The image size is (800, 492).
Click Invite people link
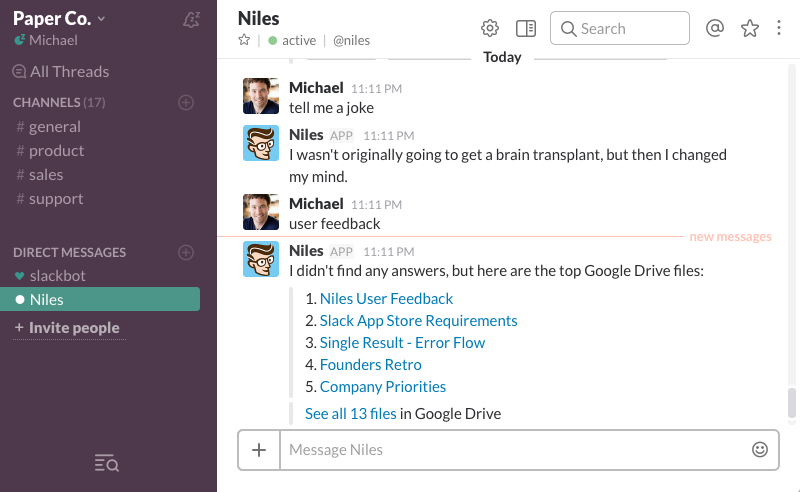[x=67, y=328]
